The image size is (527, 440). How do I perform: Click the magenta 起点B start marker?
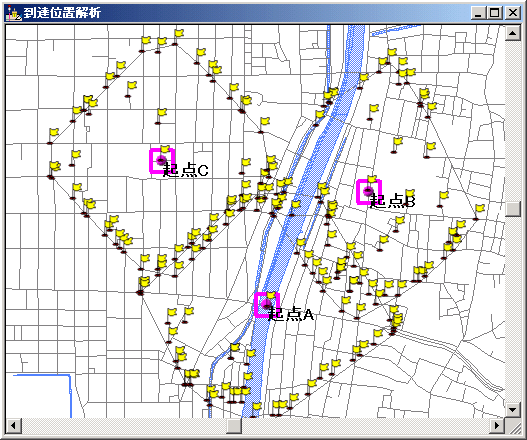tap(369, 192)
